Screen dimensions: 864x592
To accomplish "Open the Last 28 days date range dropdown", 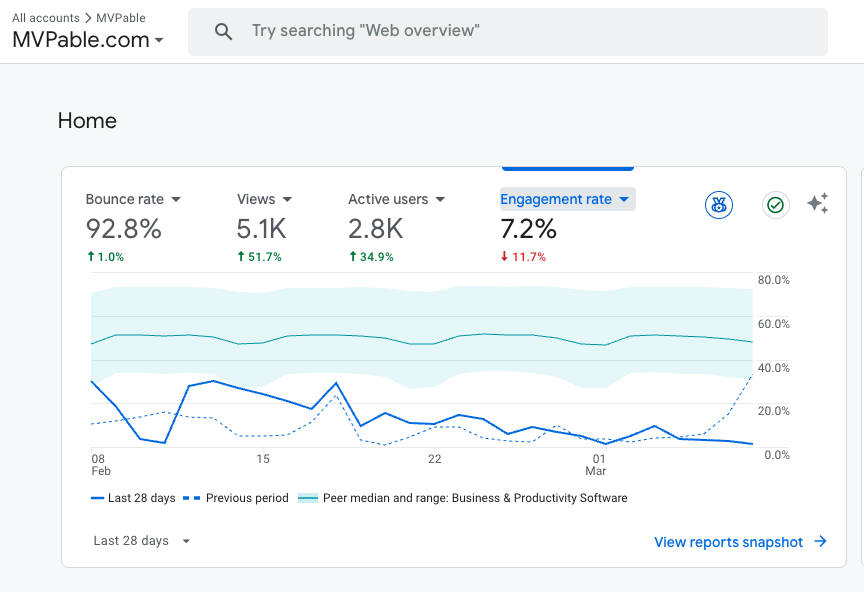I will pos(142,541).
